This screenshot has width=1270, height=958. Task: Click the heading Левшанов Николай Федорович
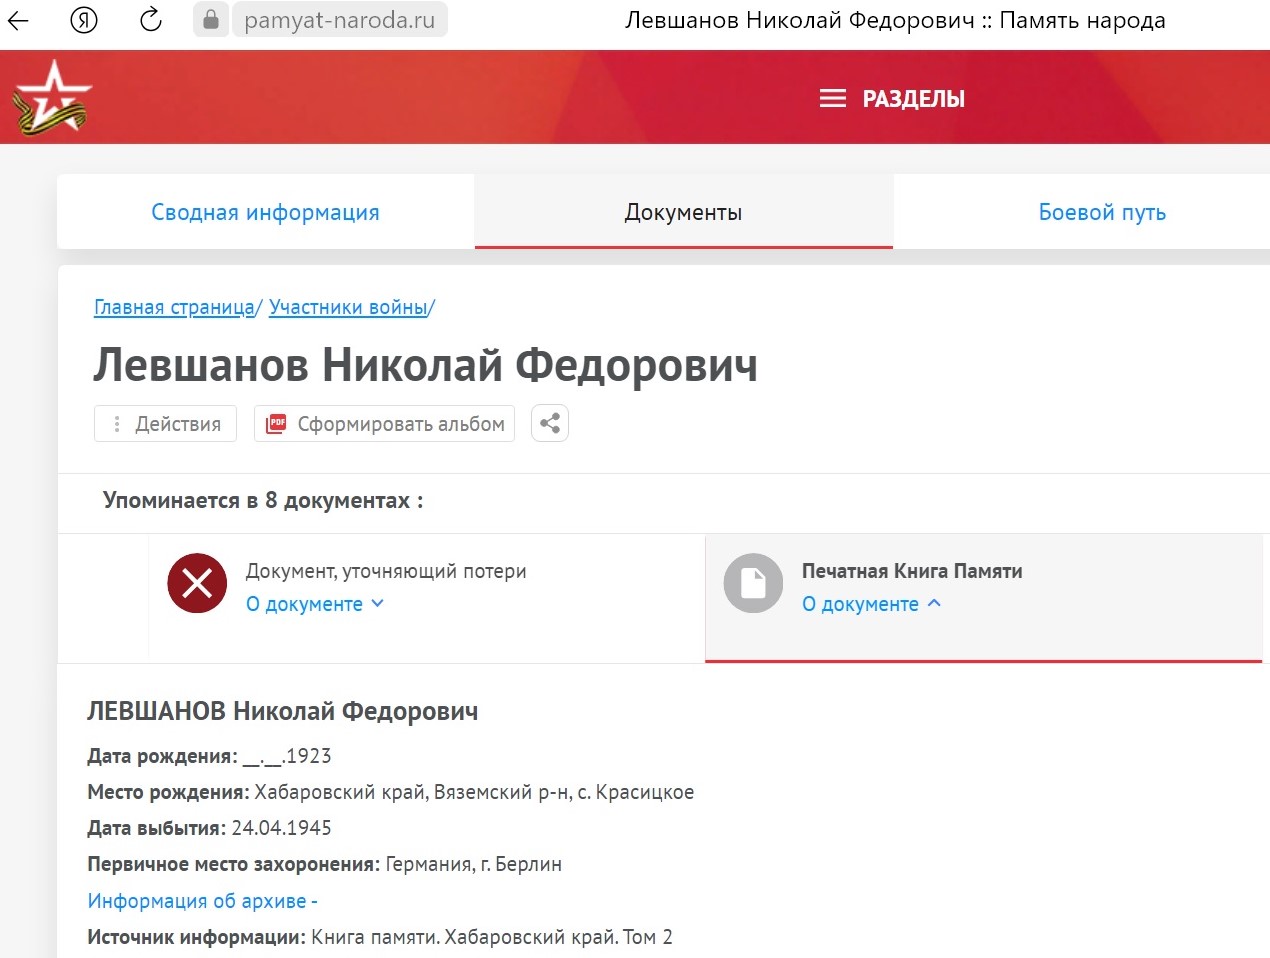(426, 365)
